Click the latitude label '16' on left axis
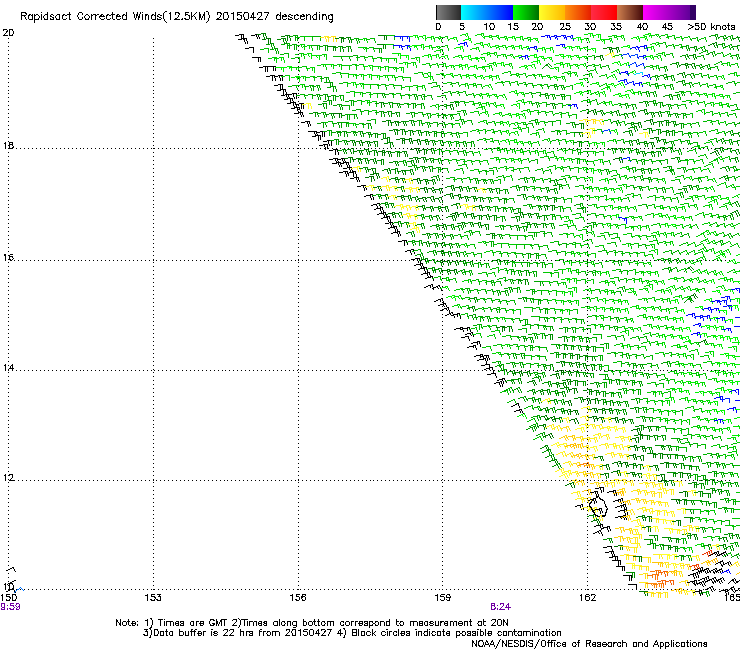 click(8, 257)
